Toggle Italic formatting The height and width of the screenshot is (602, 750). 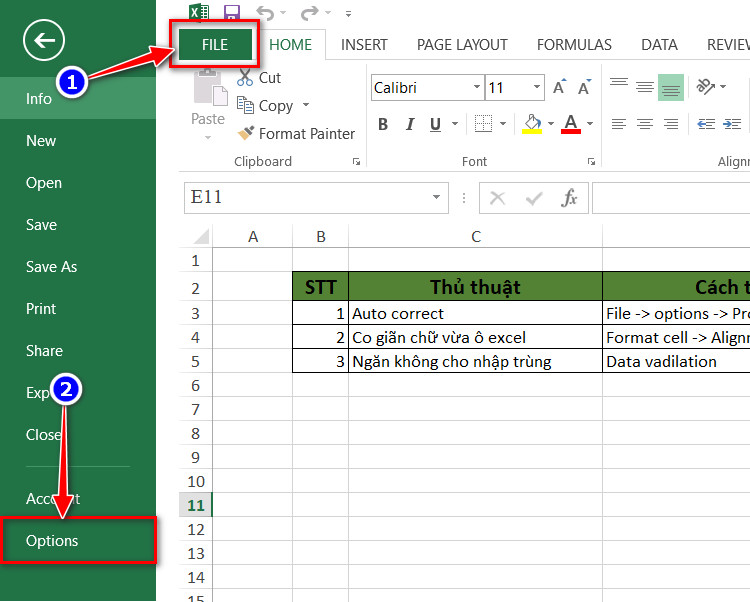click(x=409, y=124)
